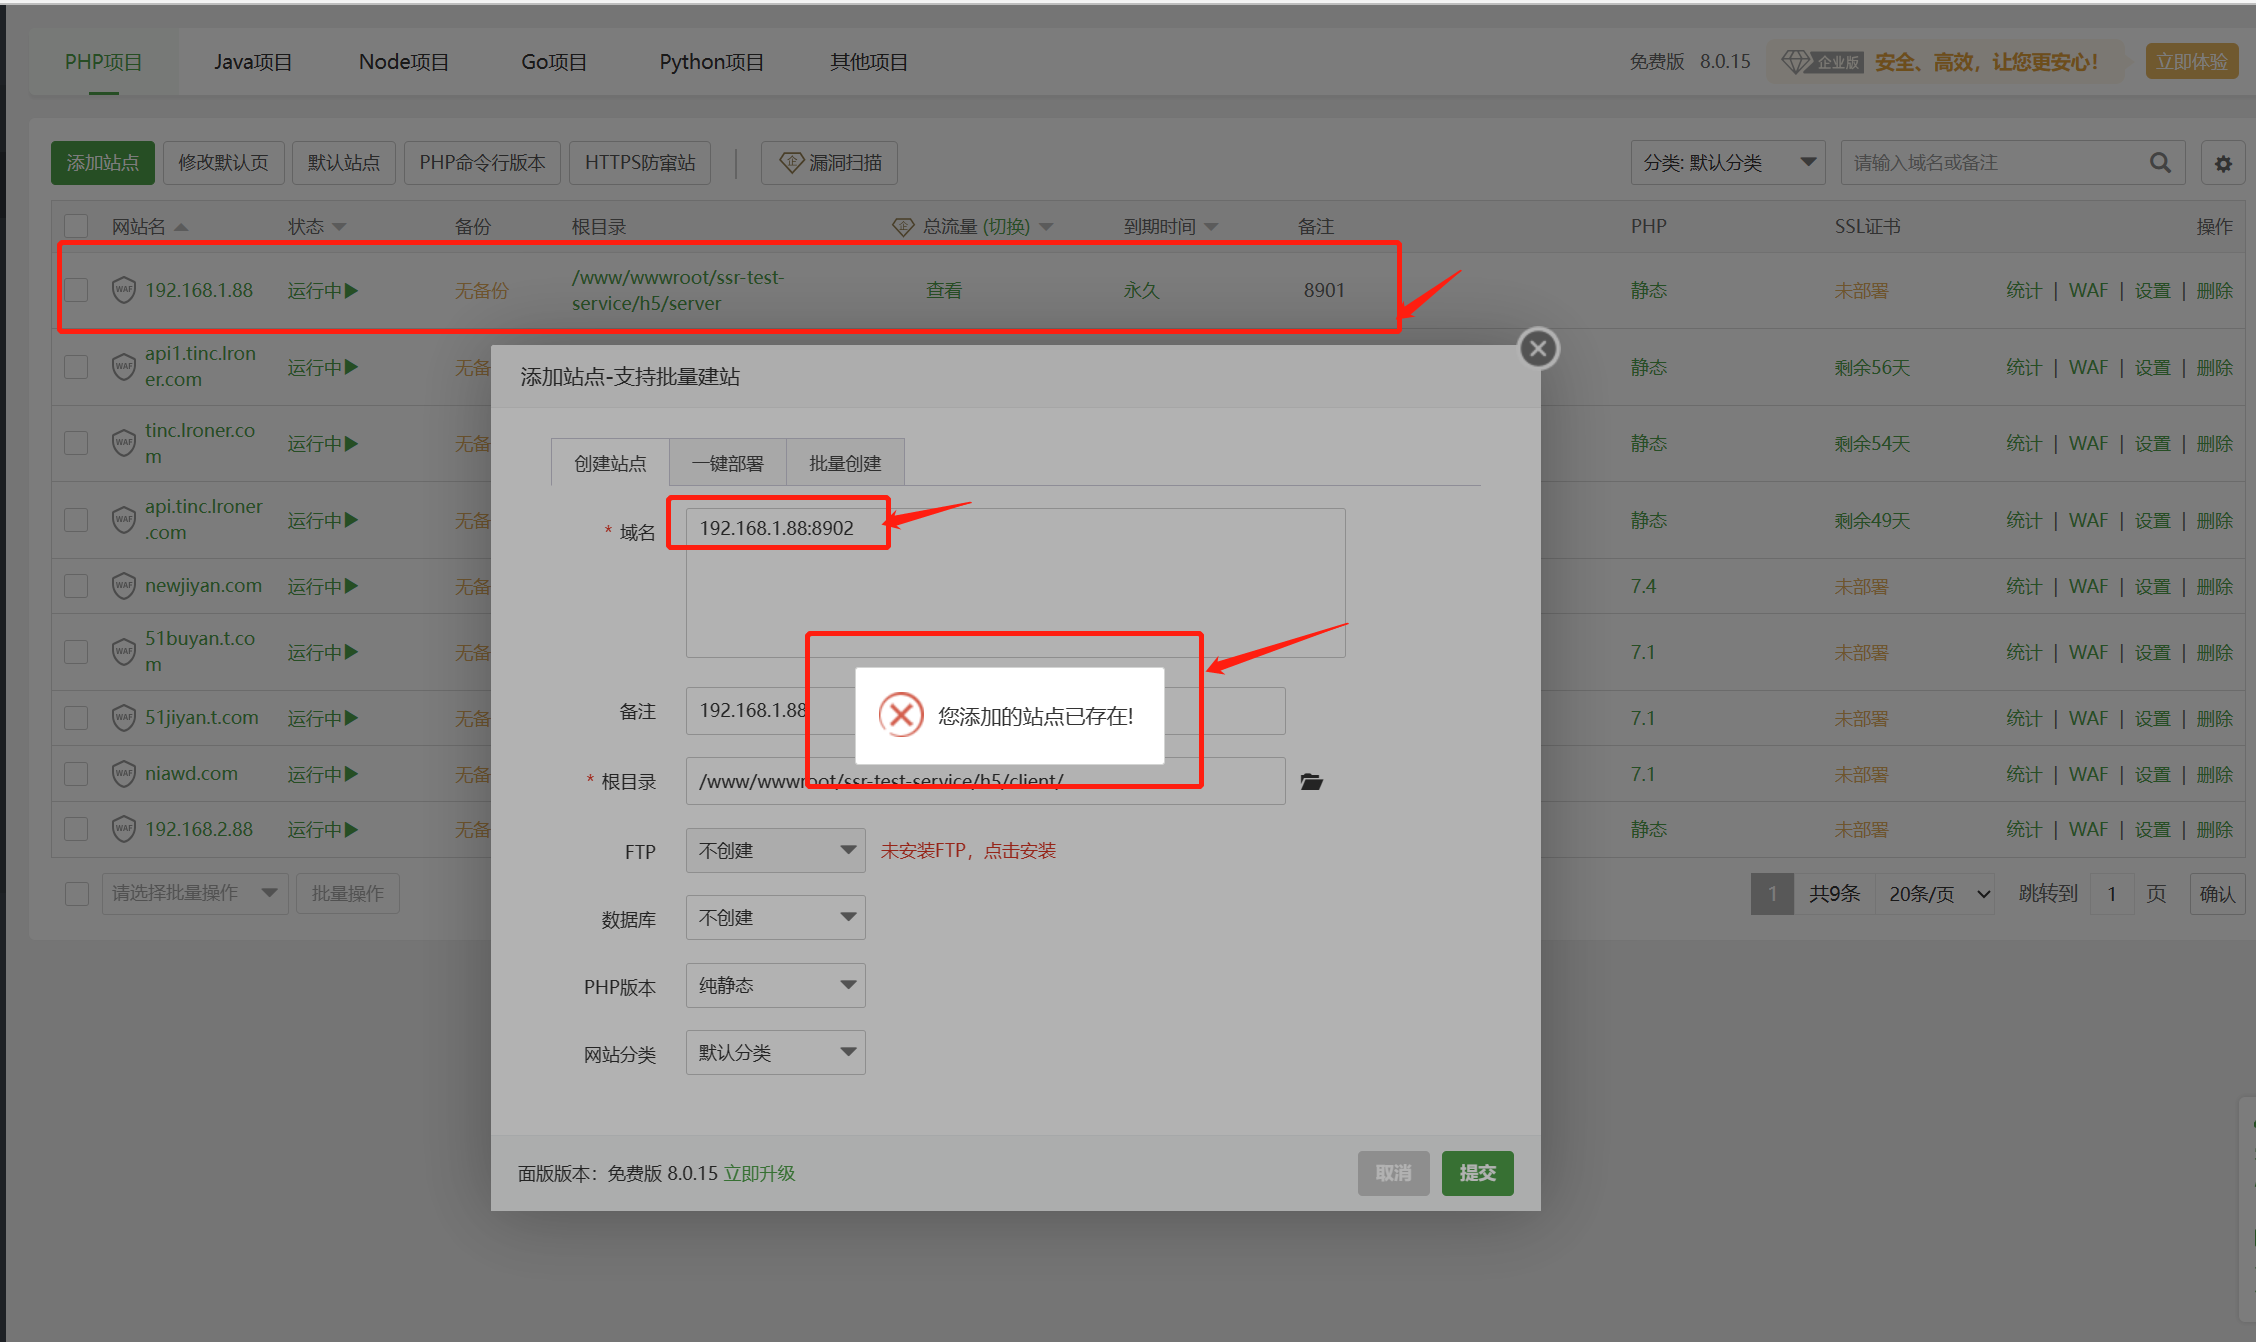Switch to the Python项目 tab
Viewport: 2256px width, 1342px height.
click(711, 62)
